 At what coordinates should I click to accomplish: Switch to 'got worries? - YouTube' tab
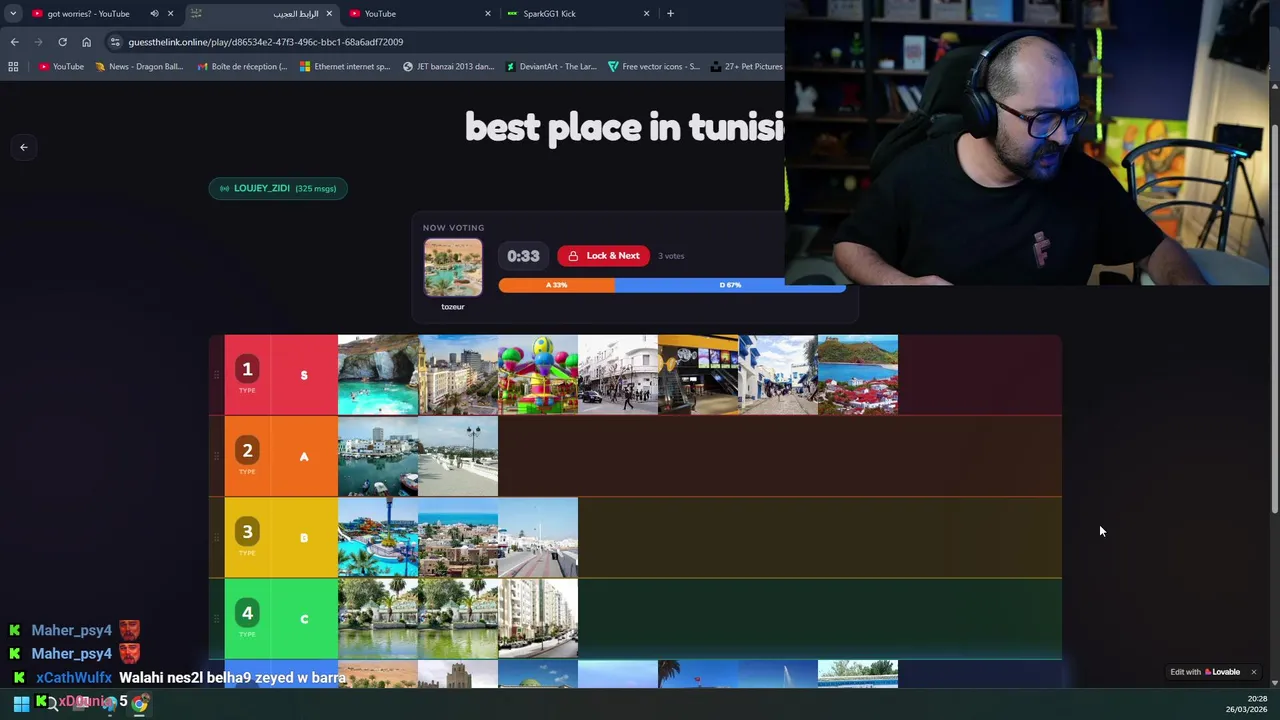(x=90, y=14)
